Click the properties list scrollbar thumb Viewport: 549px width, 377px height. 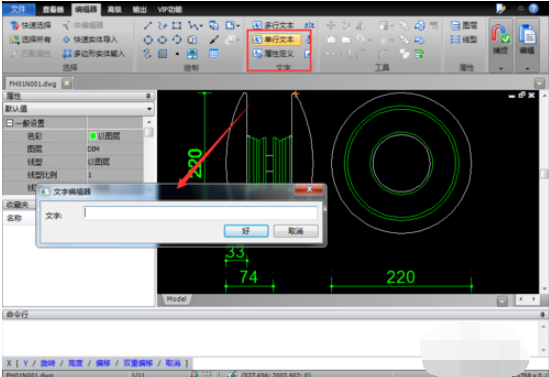(149, 133)
